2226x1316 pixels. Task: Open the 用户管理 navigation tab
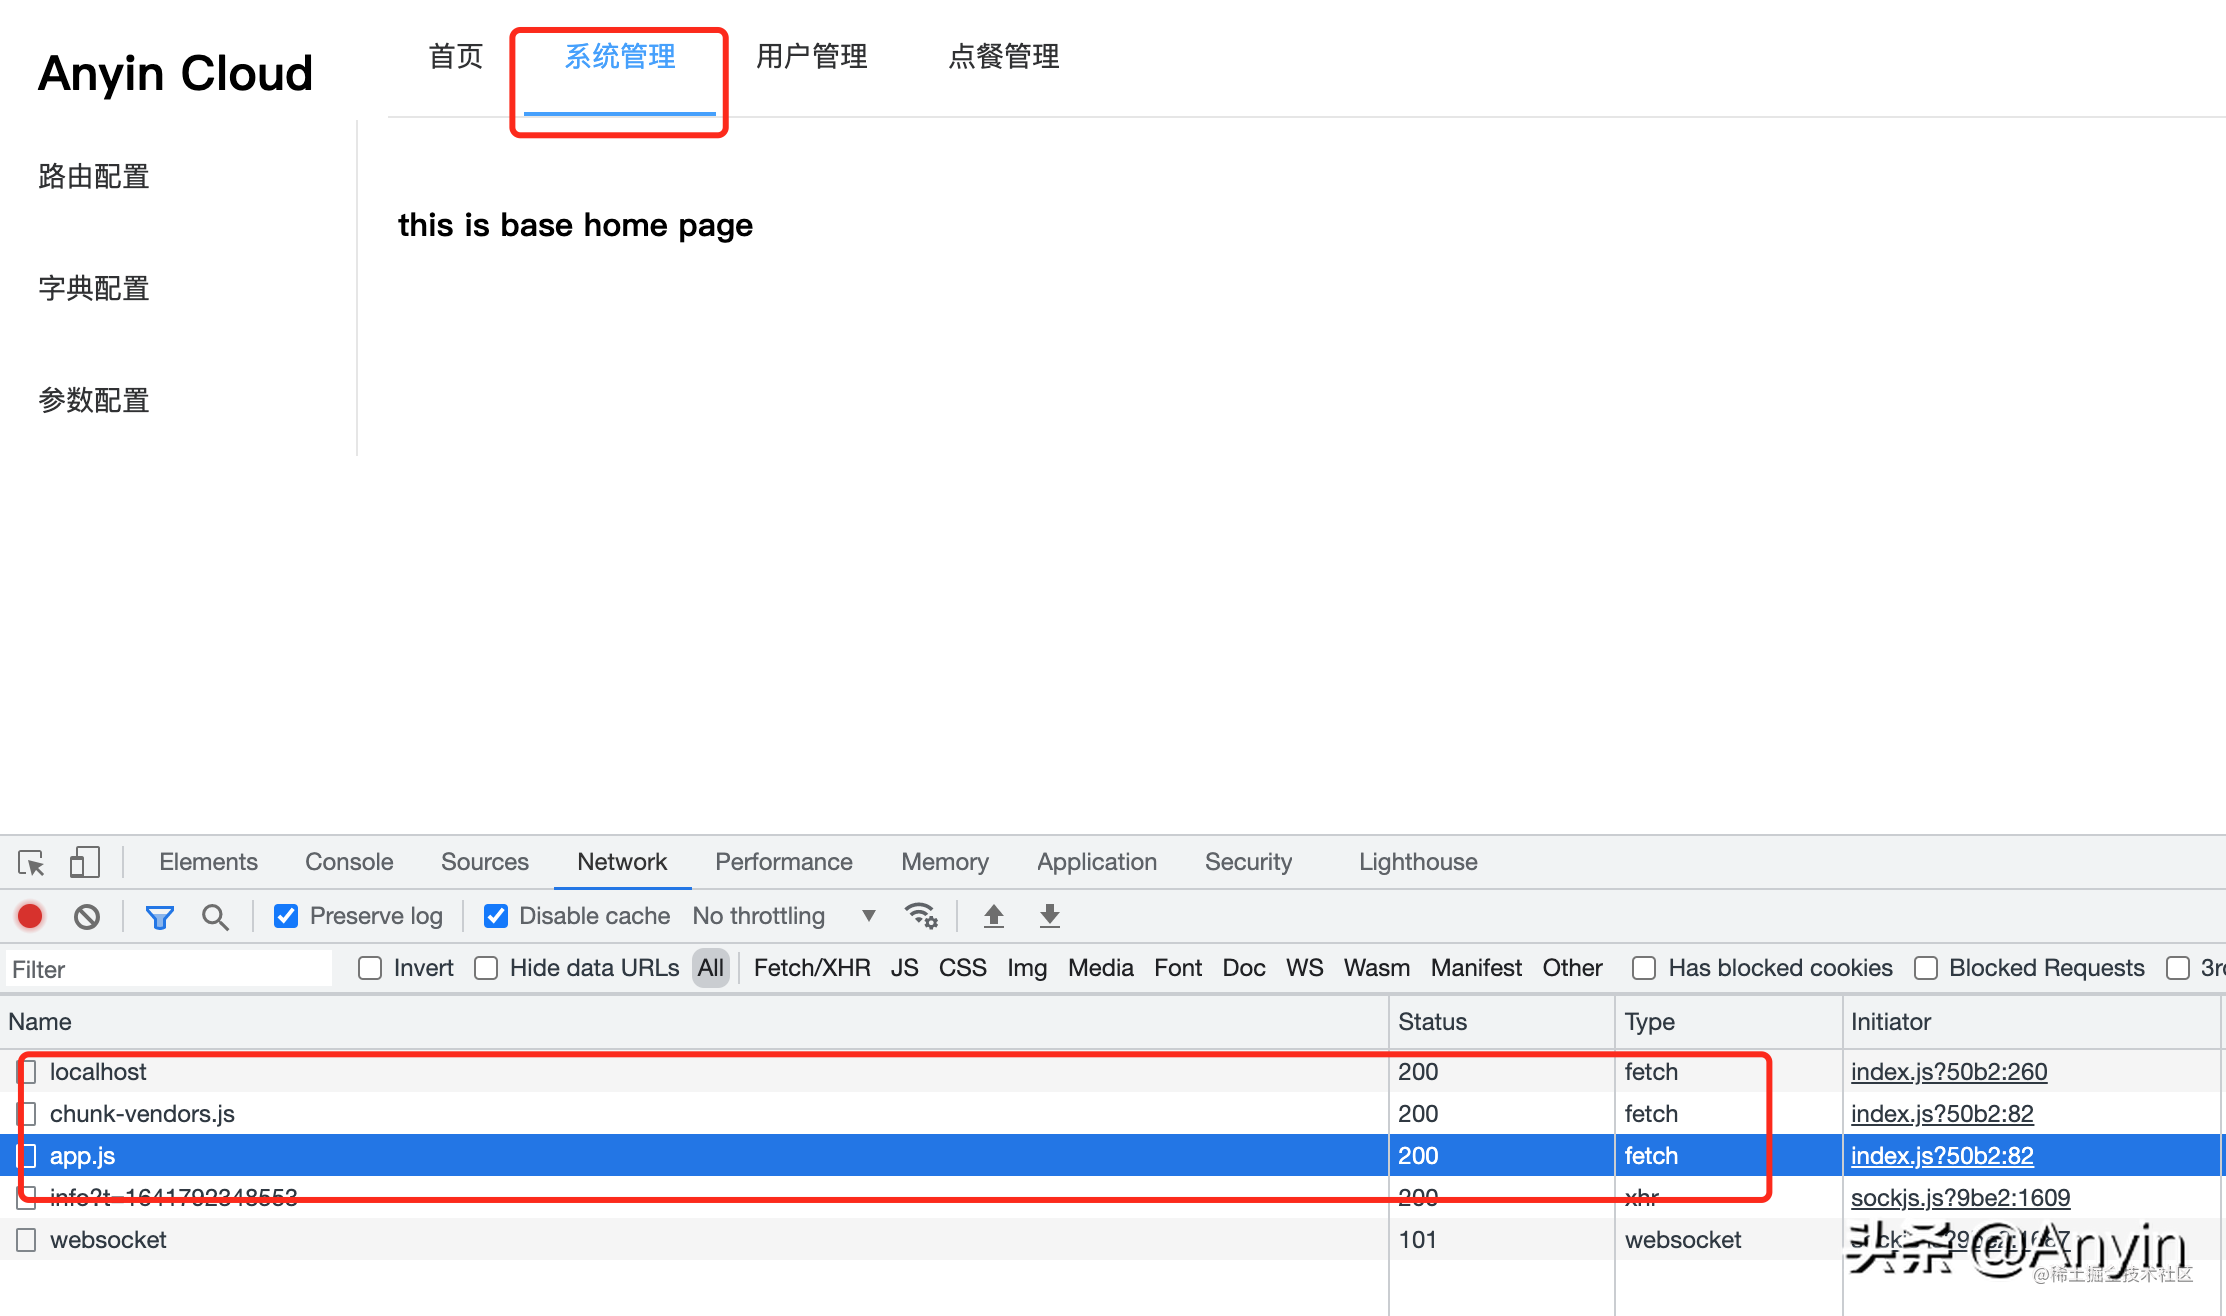coord(811,57)
